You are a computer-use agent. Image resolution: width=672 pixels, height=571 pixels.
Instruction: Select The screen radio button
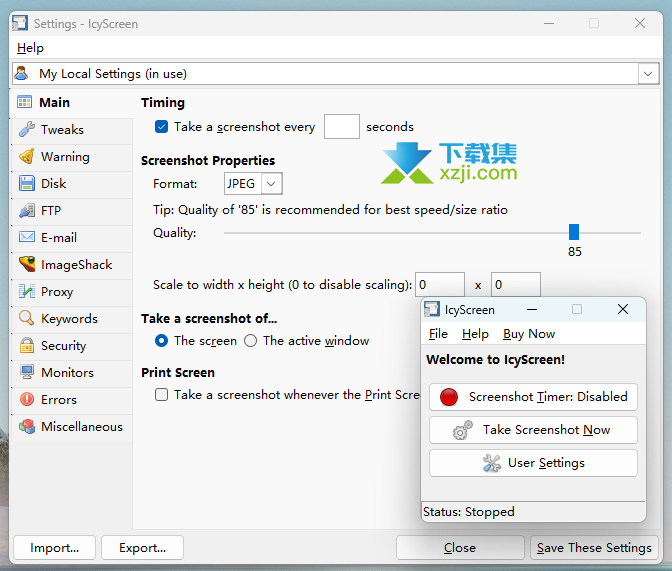(161, 341)
